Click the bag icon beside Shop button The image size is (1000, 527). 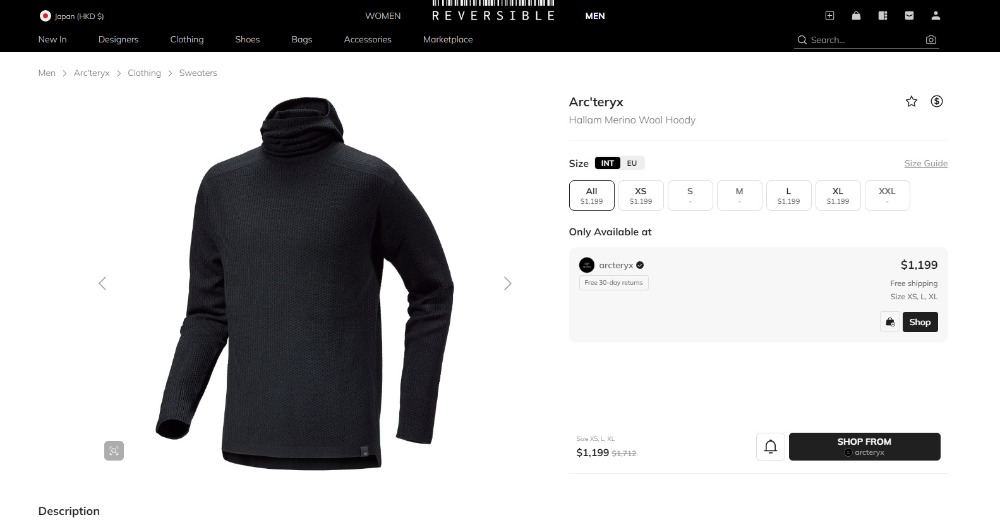889,322
